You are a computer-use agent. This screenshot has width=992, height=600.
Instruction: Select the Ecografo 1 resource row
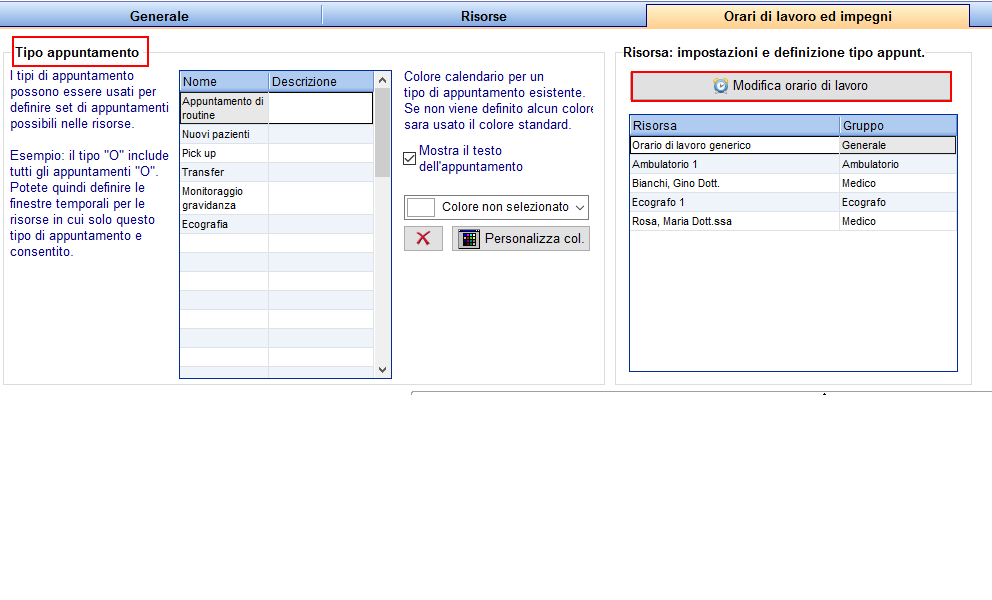pos(793,202)
